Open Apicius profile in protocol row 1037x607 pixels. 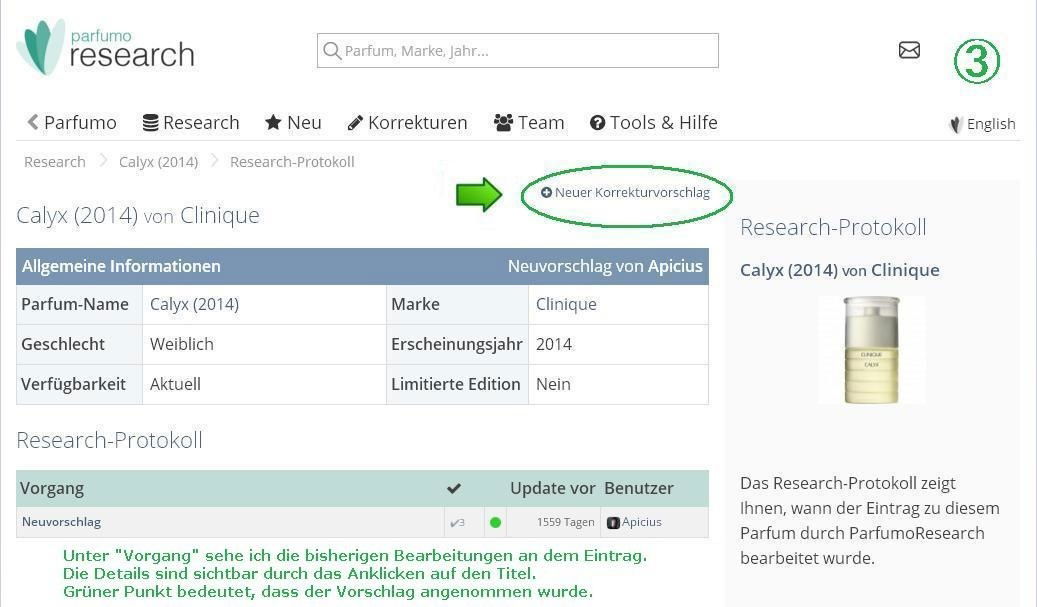[x=642, y=522]
